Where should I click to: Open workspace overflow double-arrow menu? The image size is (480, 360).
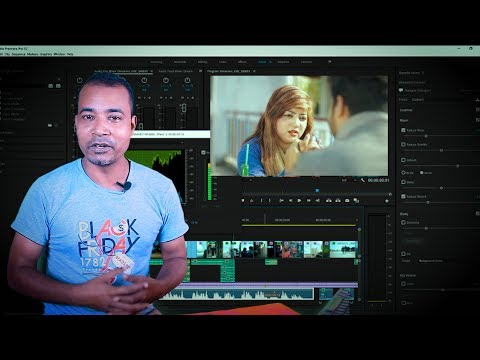(x=329, y=62)
